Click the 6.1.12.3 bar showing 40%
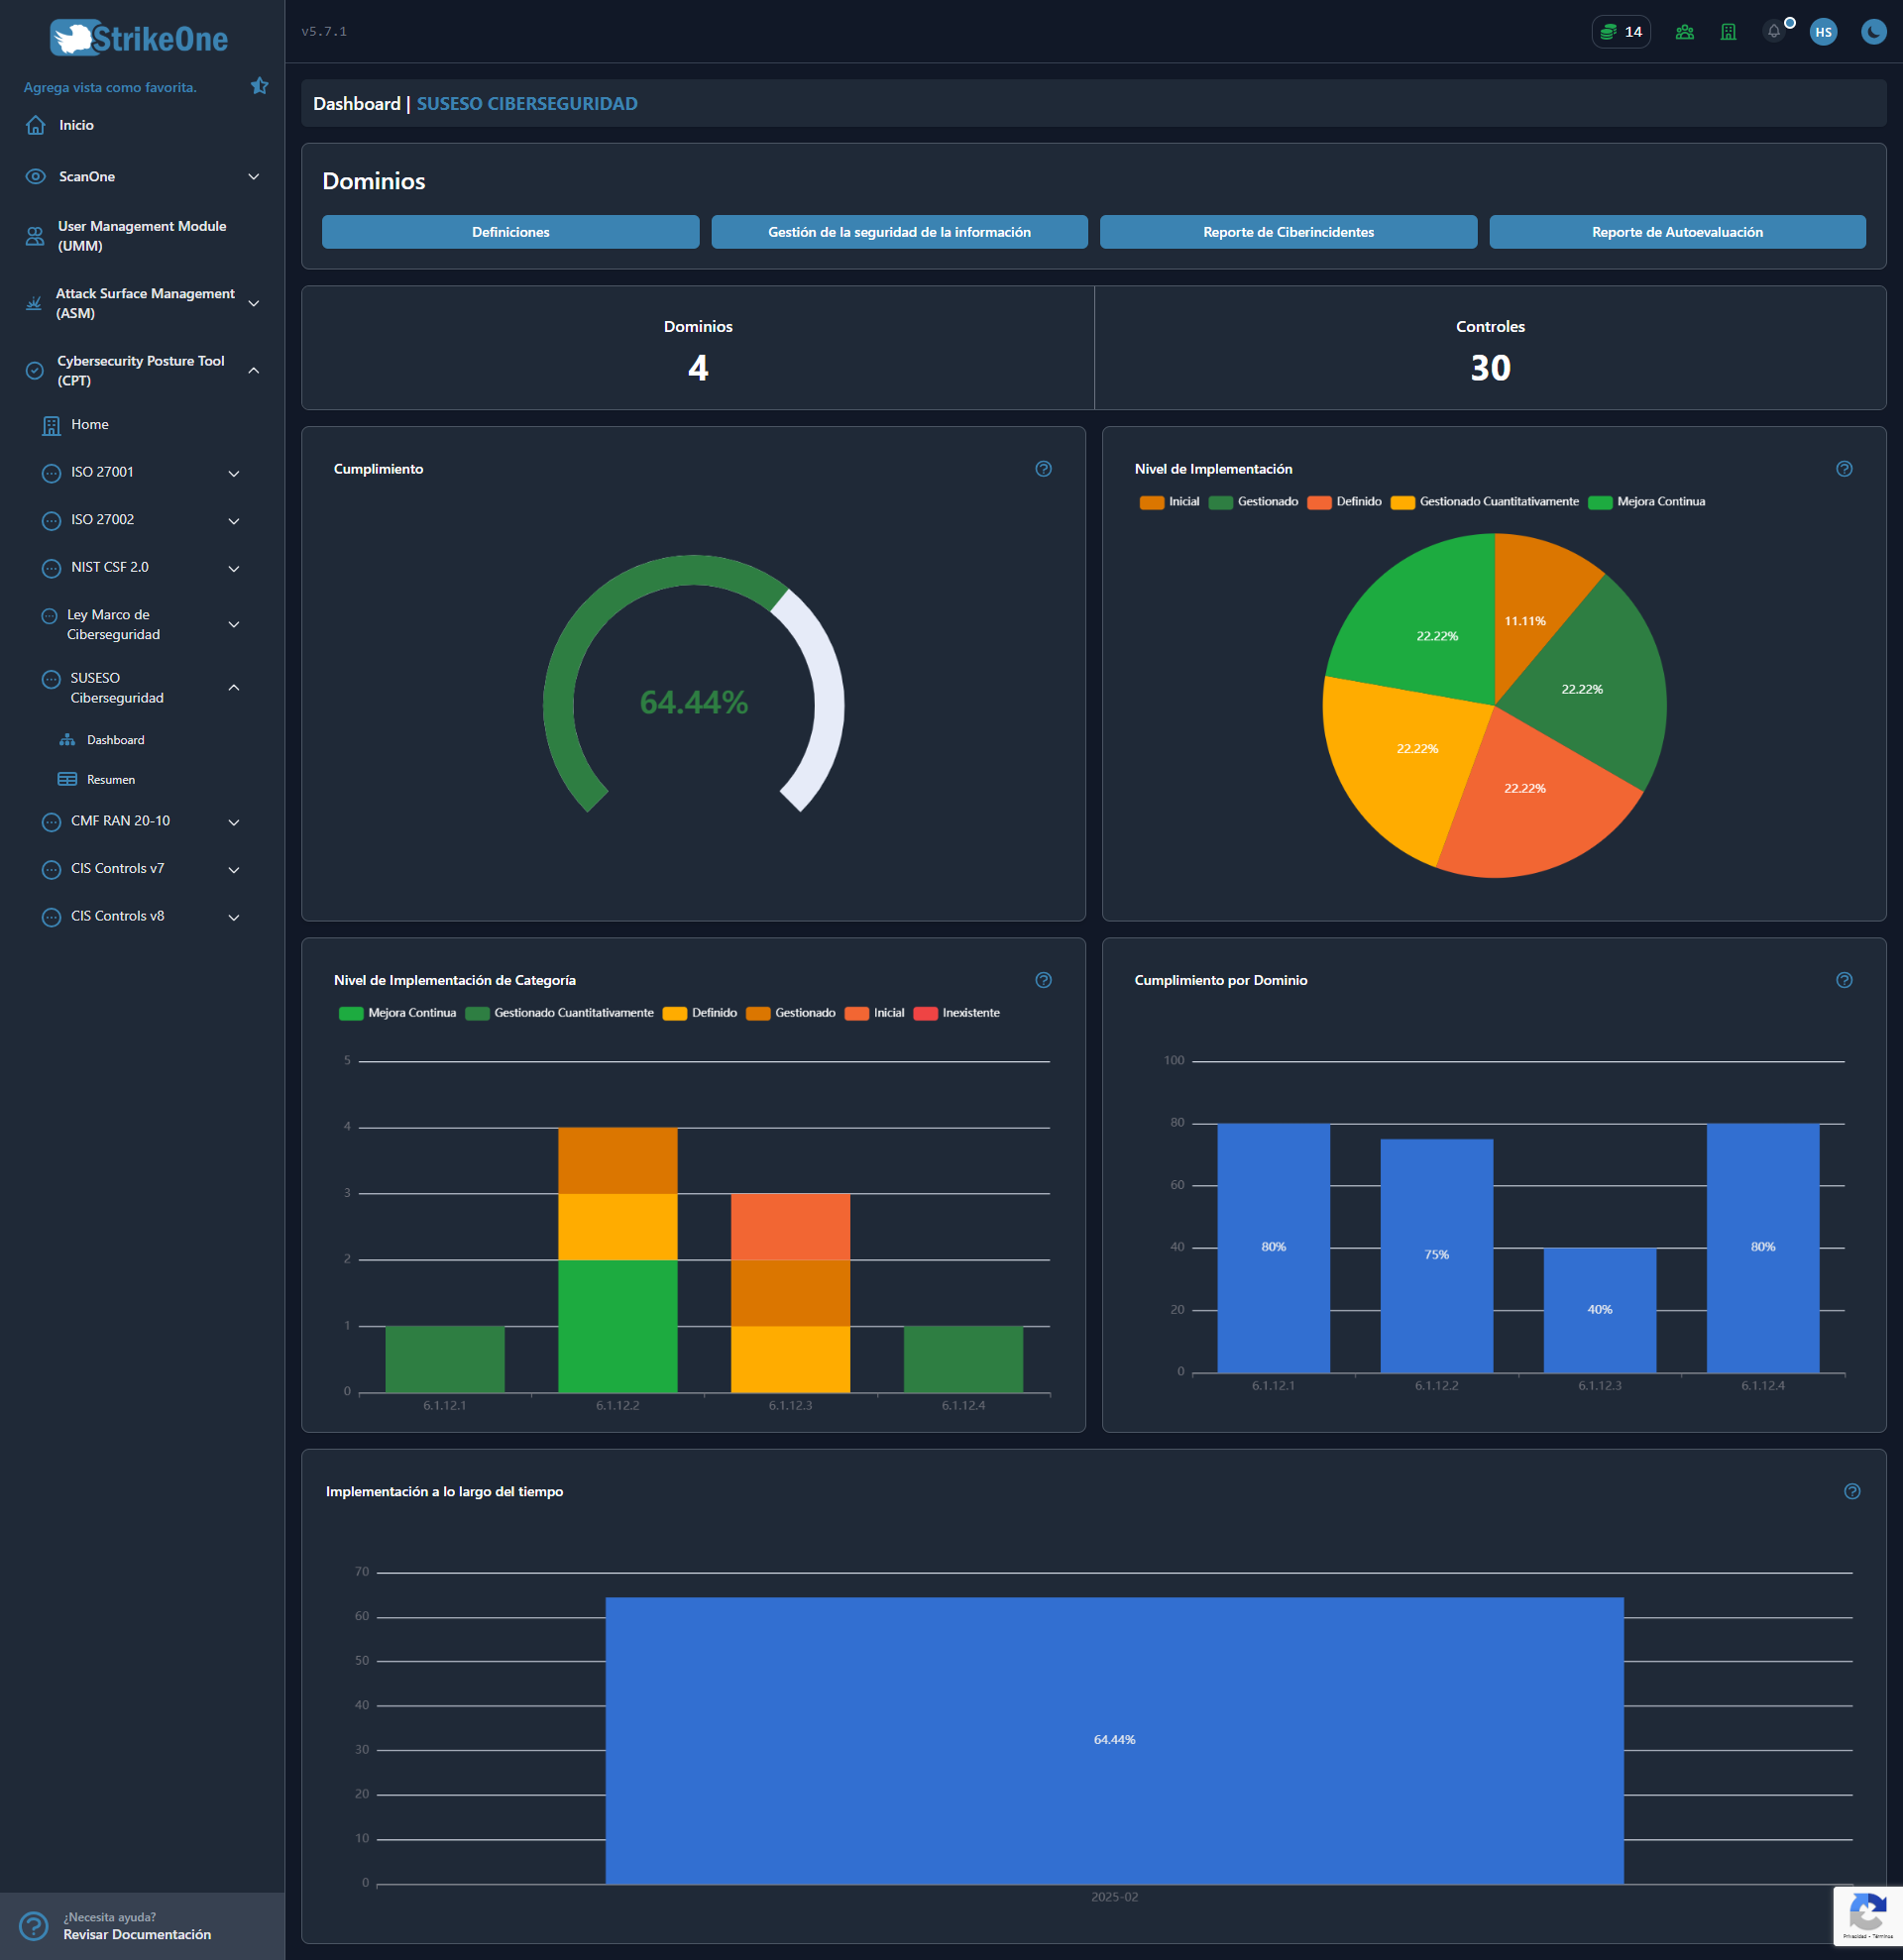Viewport: 1903px width, 1960px height. (1598, 1309)
